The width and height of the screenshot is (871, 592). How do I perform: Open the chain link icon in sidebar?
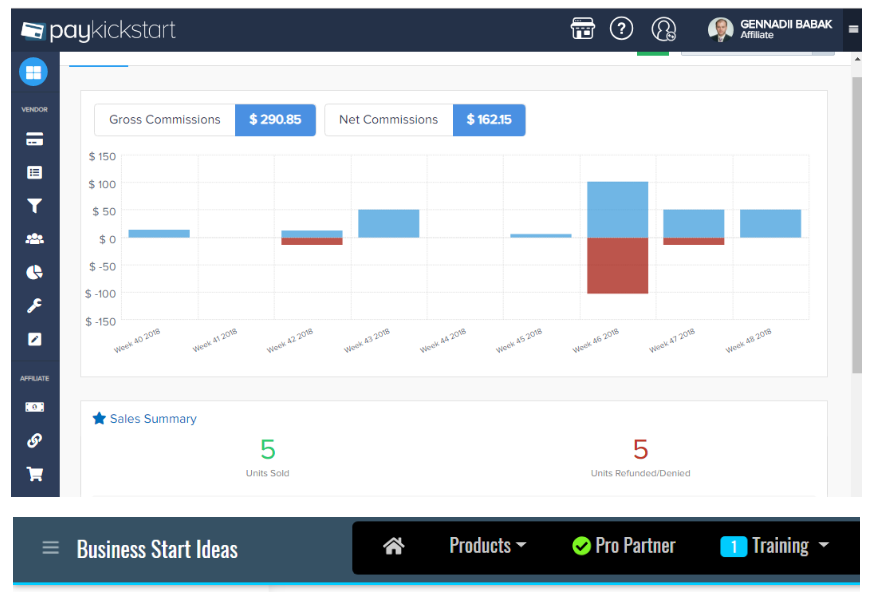click(34, 440)
